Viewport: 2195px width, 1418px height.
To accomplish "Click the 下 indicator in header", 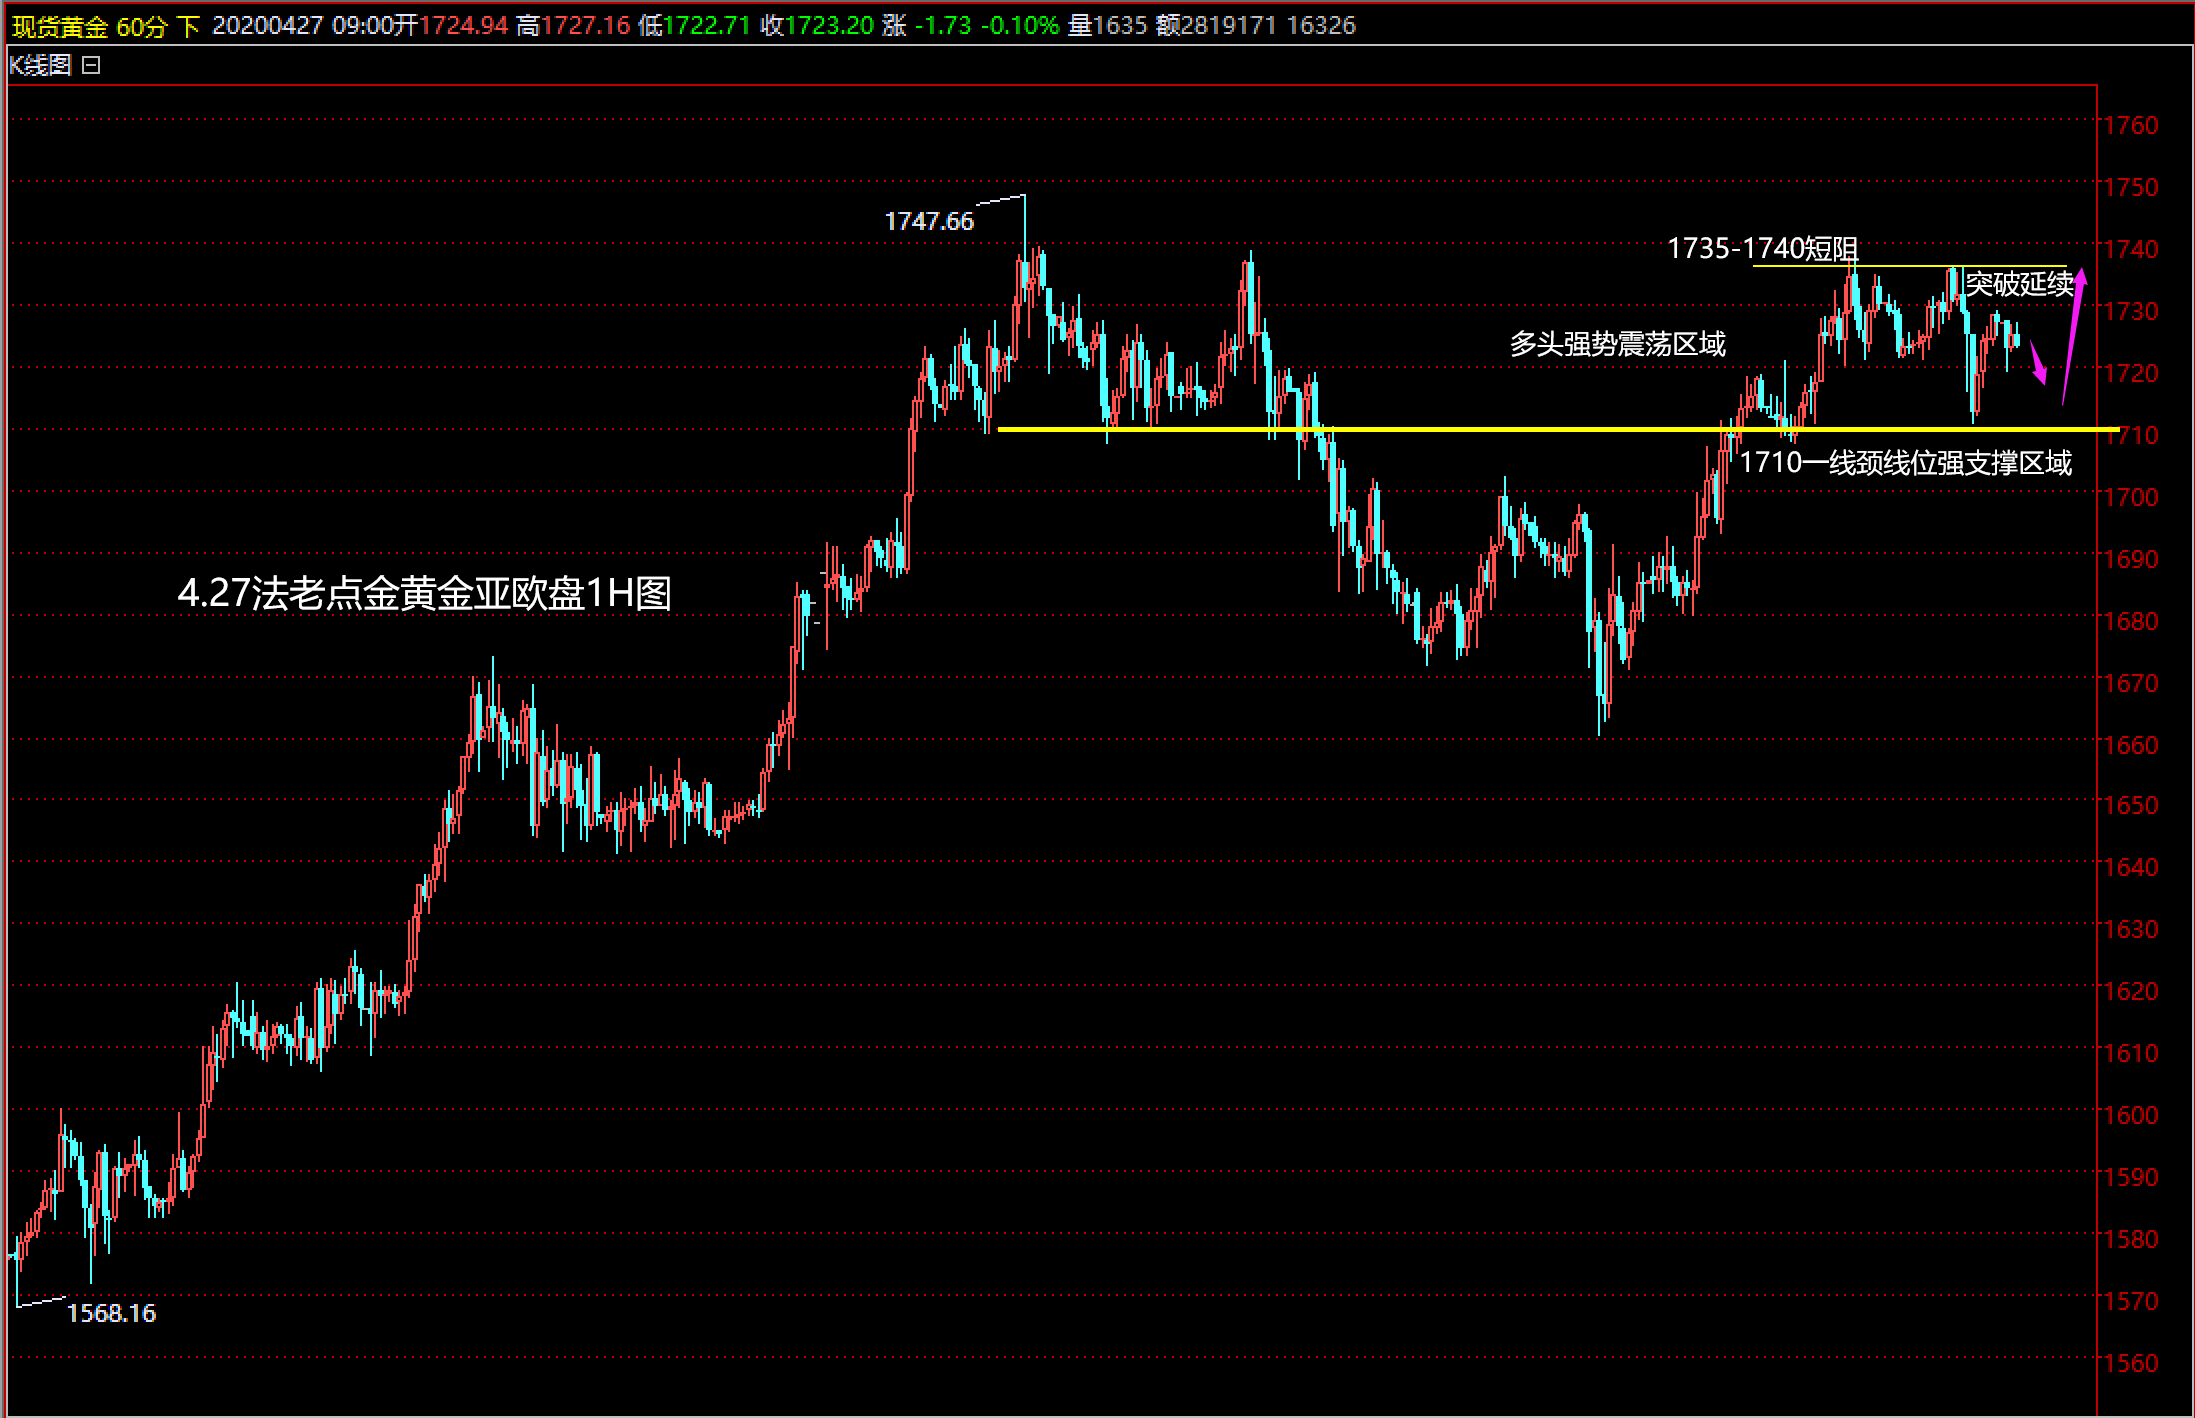I will pos(188,26).
